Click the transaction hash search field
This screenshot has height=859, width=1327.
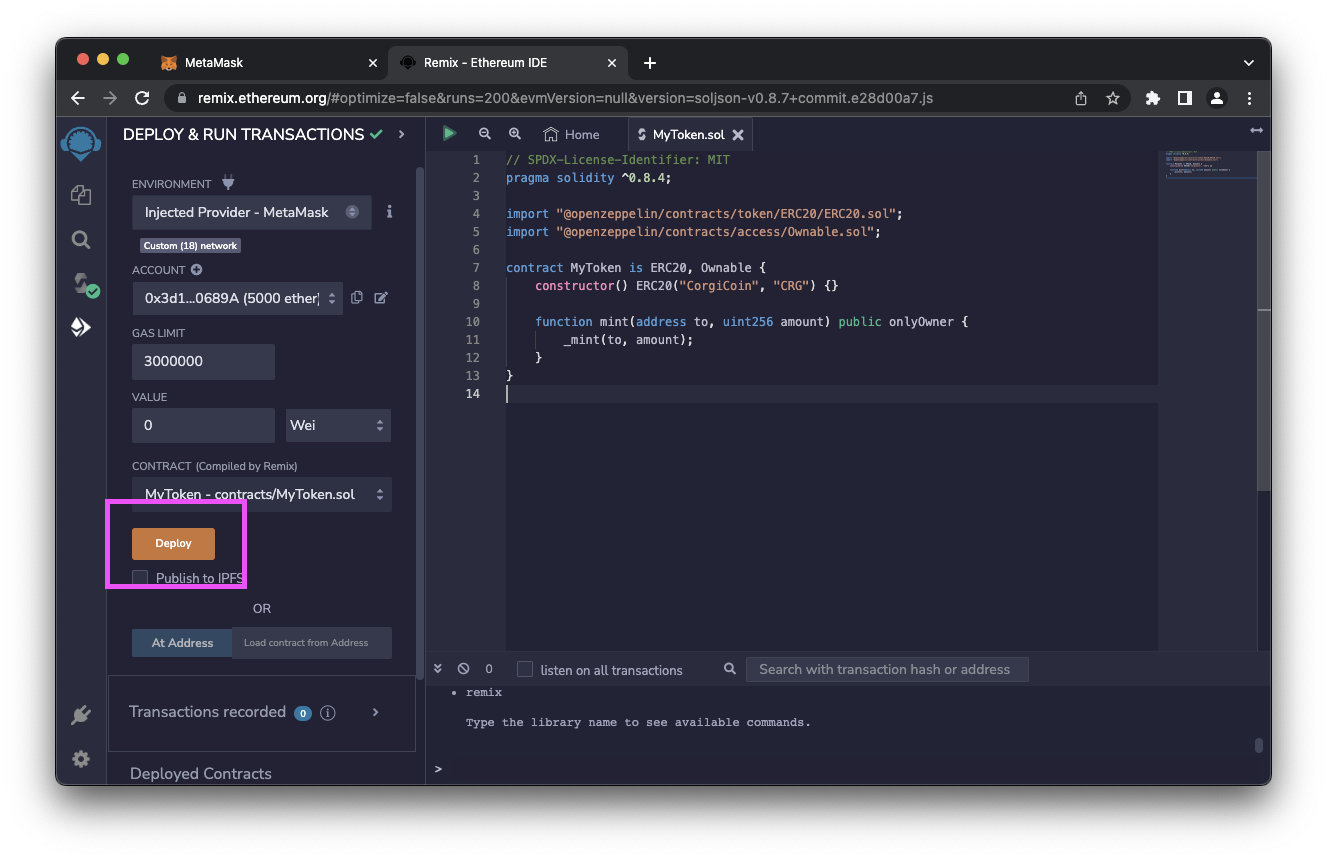pos(887,669)
